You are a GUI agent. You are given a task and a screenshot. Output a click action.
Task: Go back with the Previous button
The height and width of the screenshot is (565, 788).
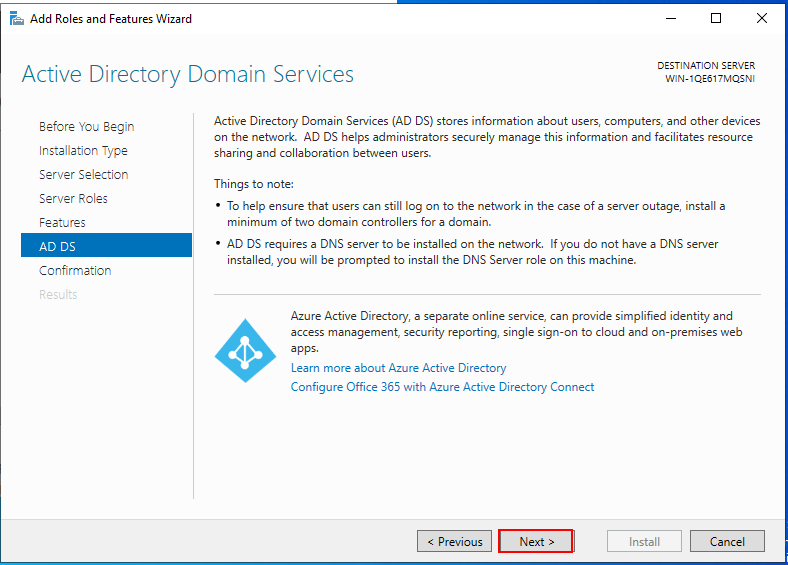454,541
